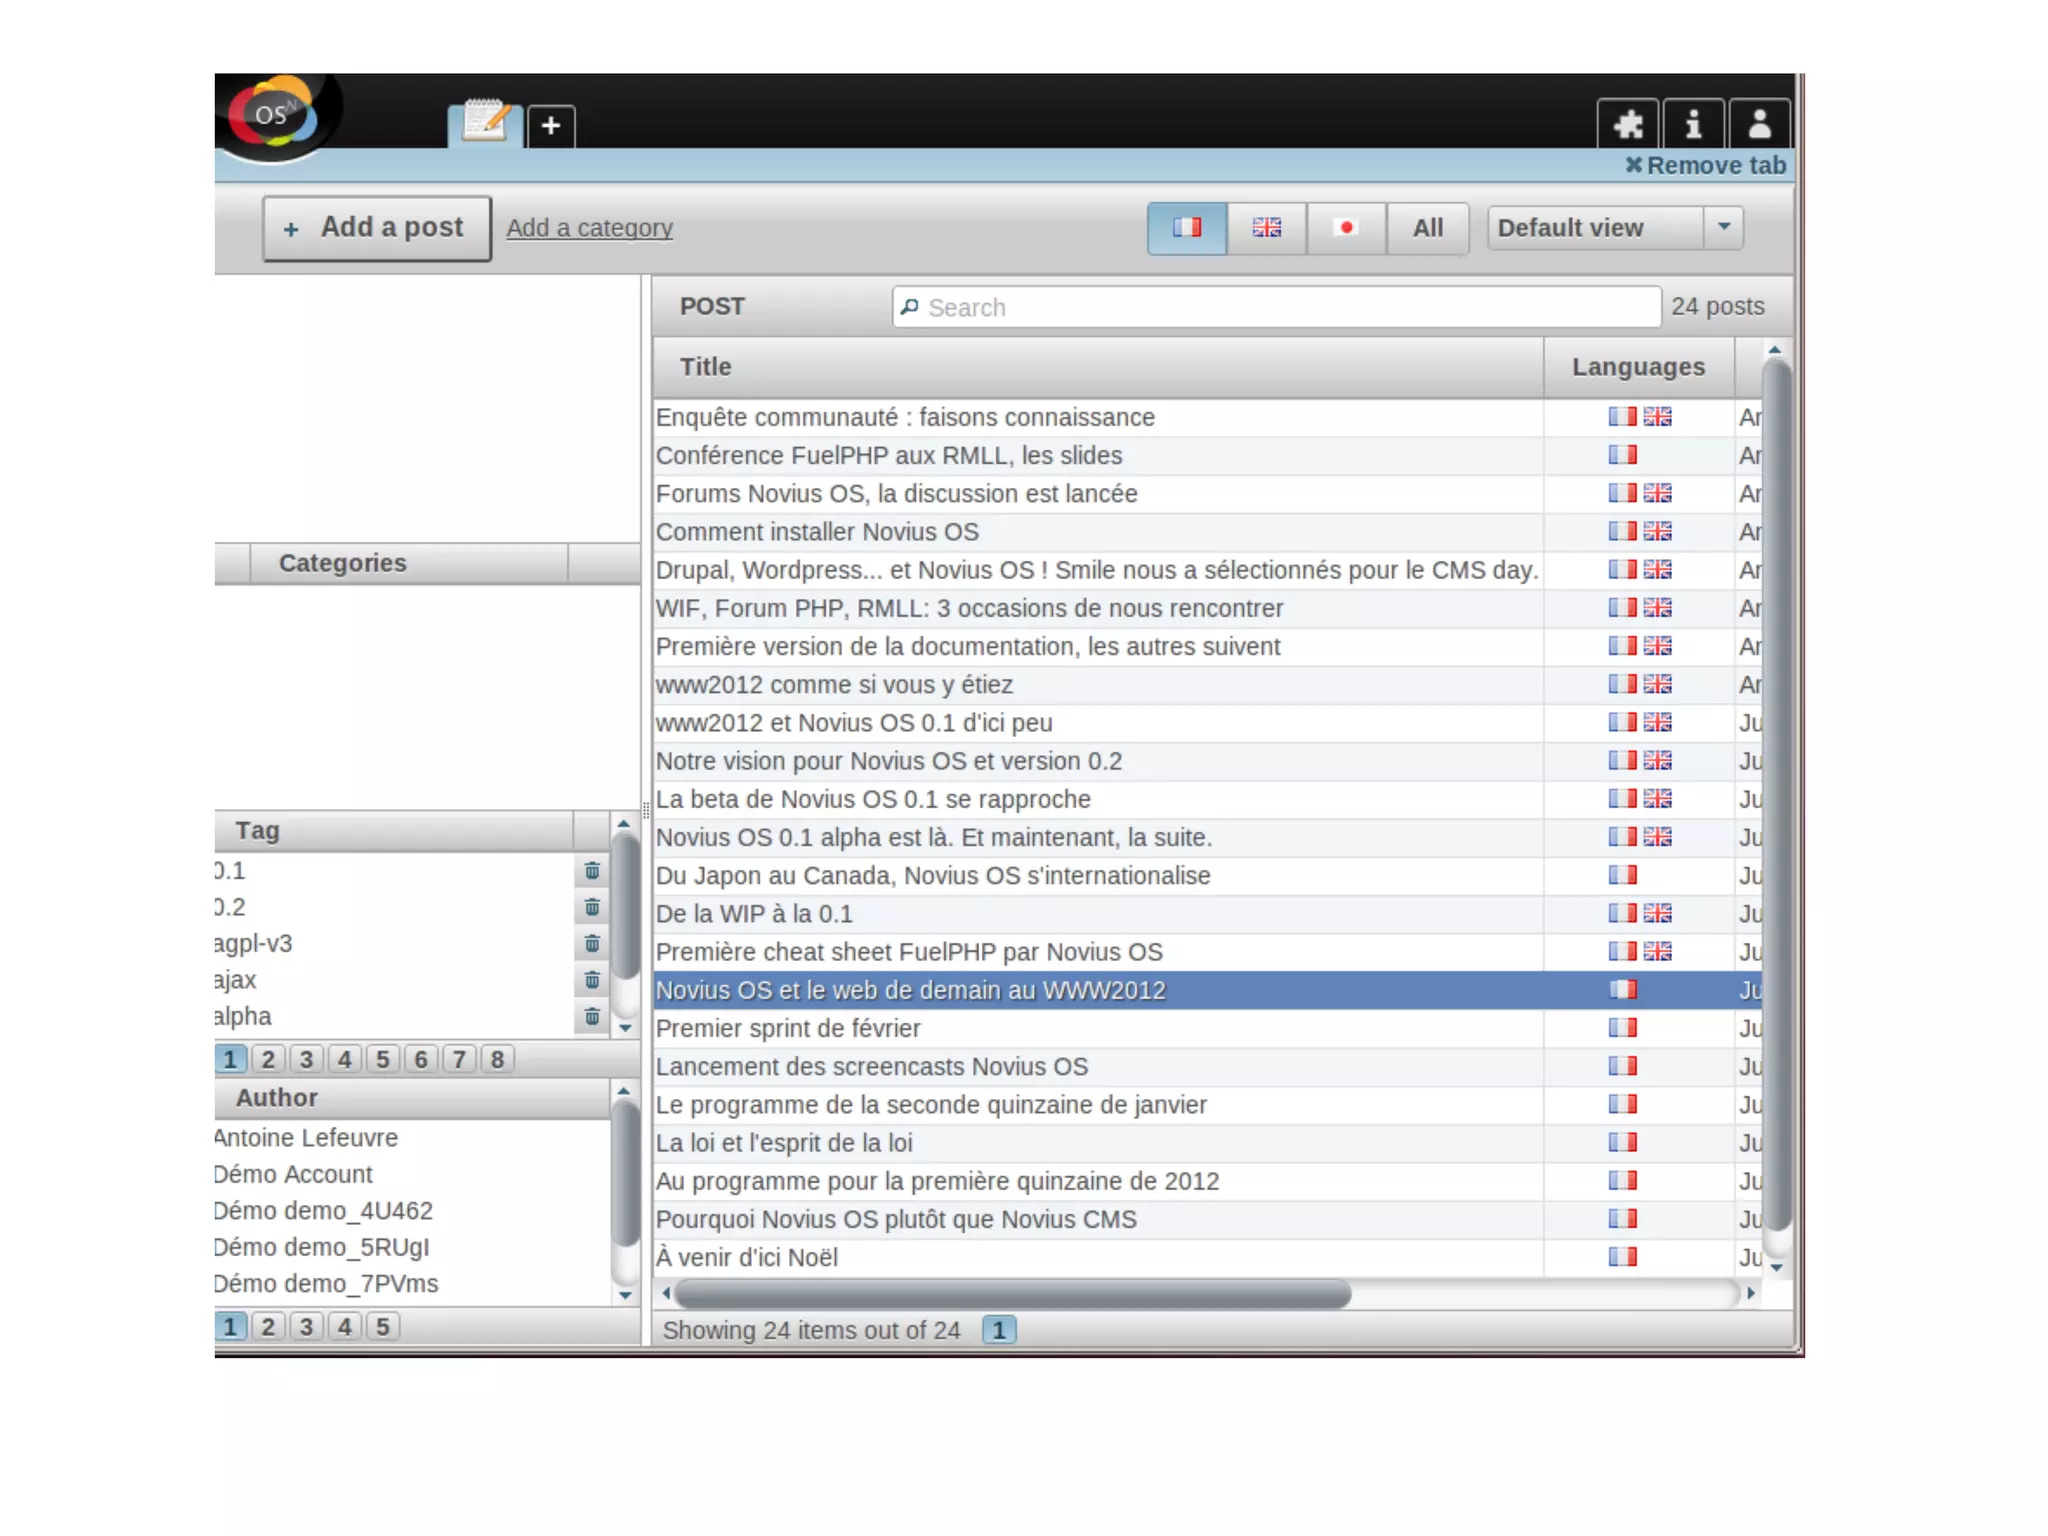
Task: Delete the agpl-v3 tag with trash icon
Action: click(592, 943)
